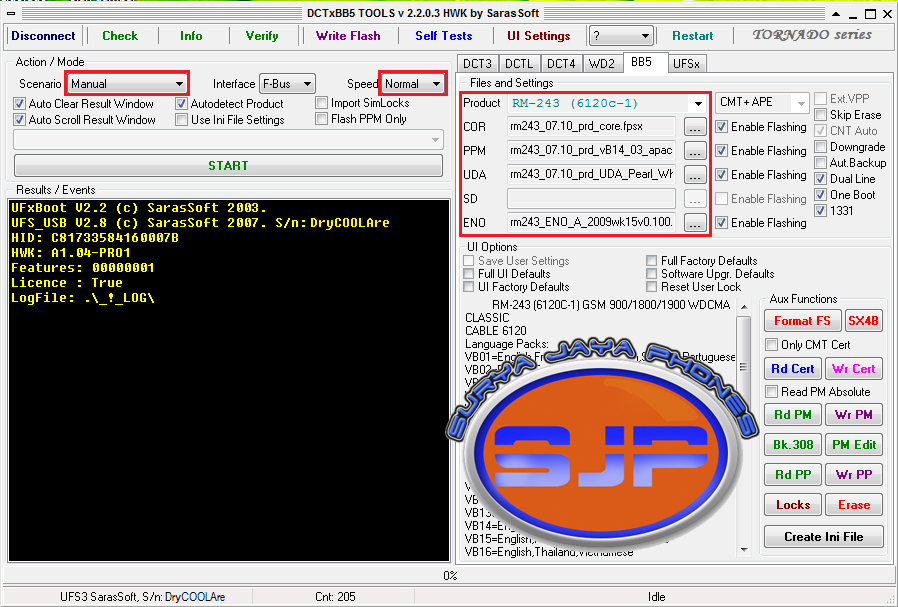This screenshot has height=607, width=898.
Task: Expand the Product model dropdown
Action: point(698,104)
